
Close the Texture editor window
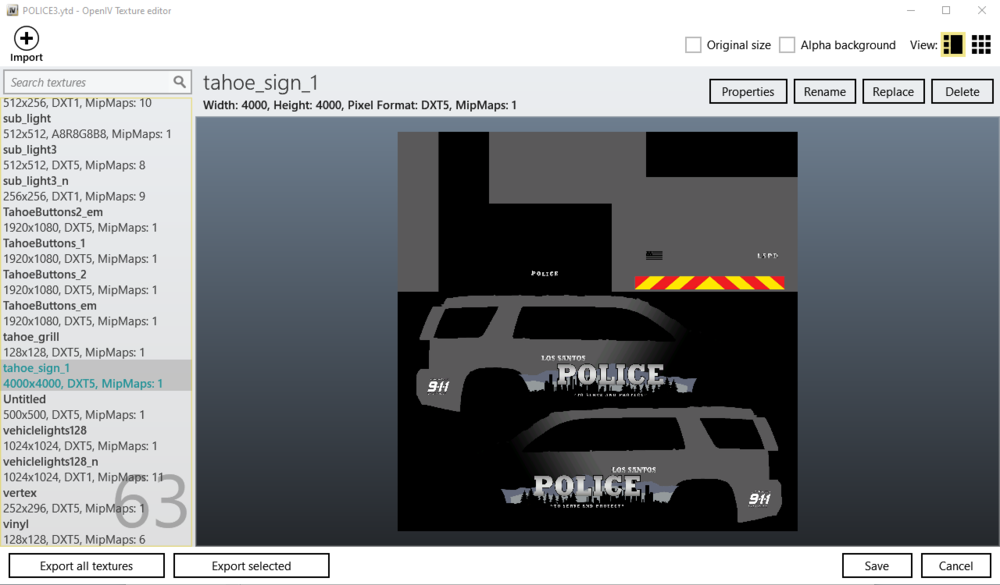point(982,10)
